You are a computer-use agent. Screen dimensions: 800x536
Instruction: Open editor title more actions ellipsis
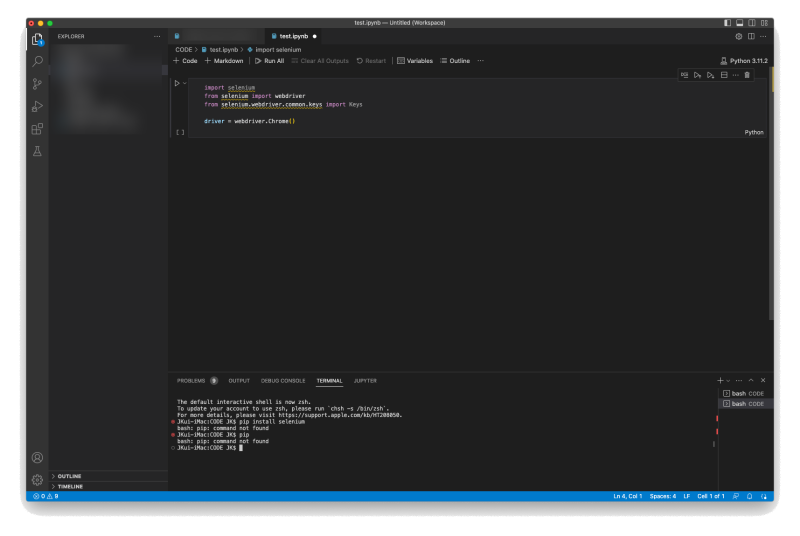pyautogui.click(x=763, y=36)
